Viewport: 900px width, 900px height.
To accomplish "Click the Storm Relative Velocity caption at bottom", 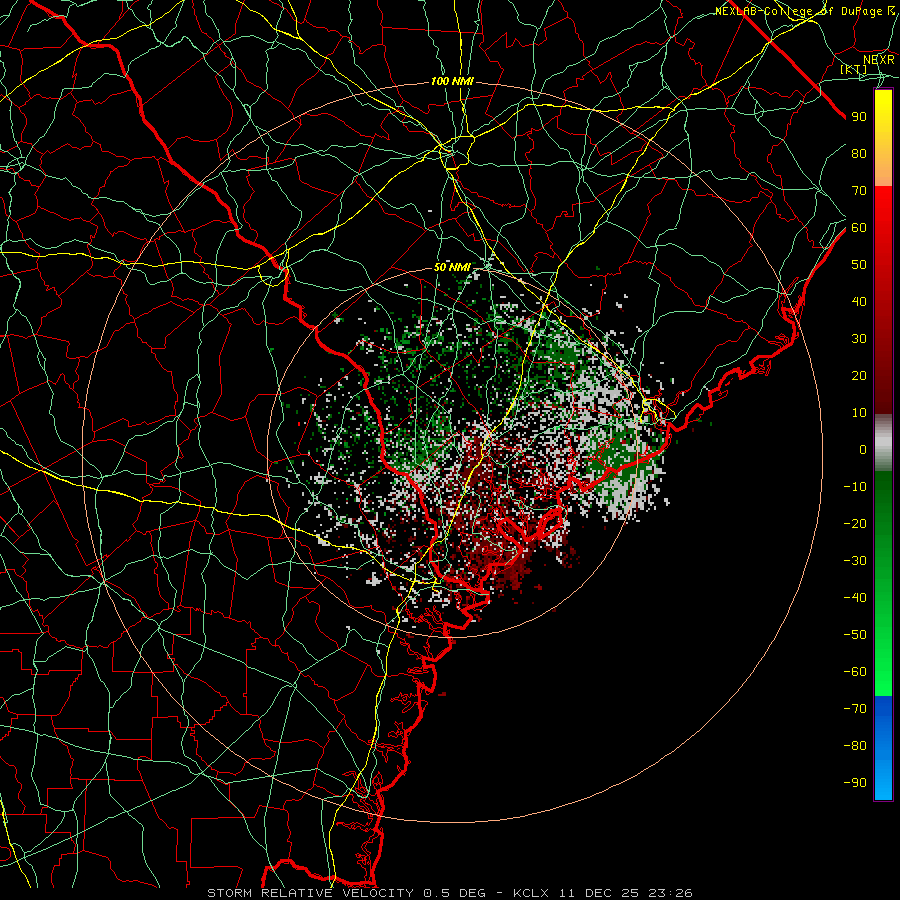I will tap(450, 893).
